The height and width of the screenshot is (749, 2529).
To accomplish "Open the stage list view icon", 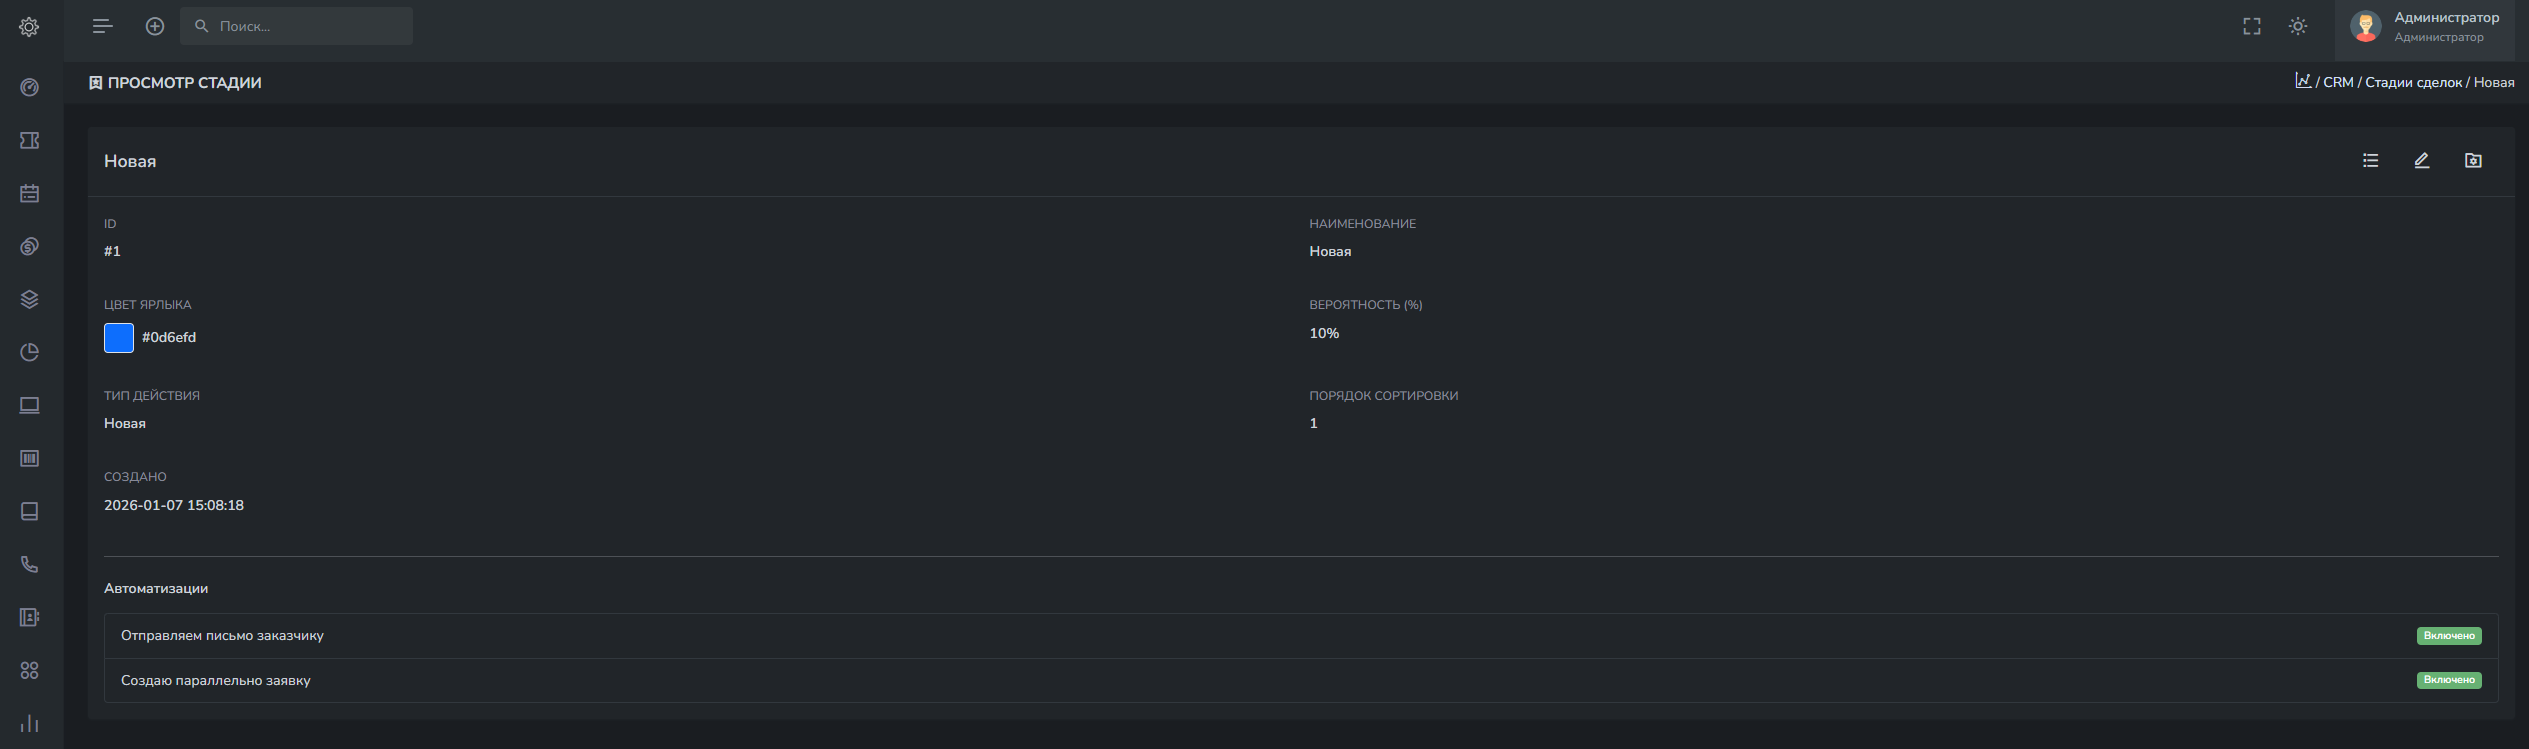I will pos(2370,160).
